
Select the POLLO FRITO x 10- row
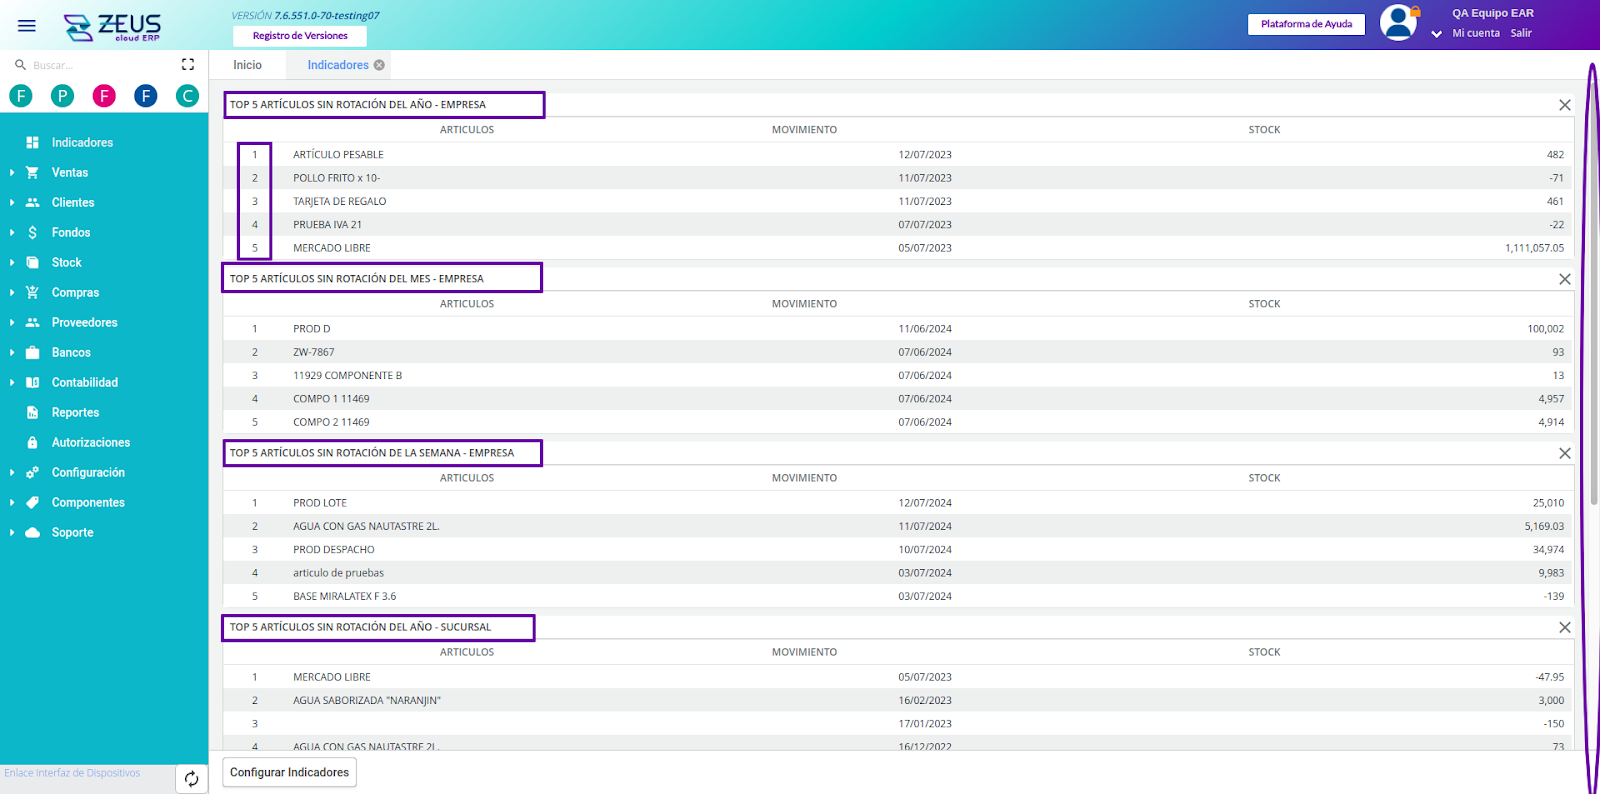pos(898,178)
